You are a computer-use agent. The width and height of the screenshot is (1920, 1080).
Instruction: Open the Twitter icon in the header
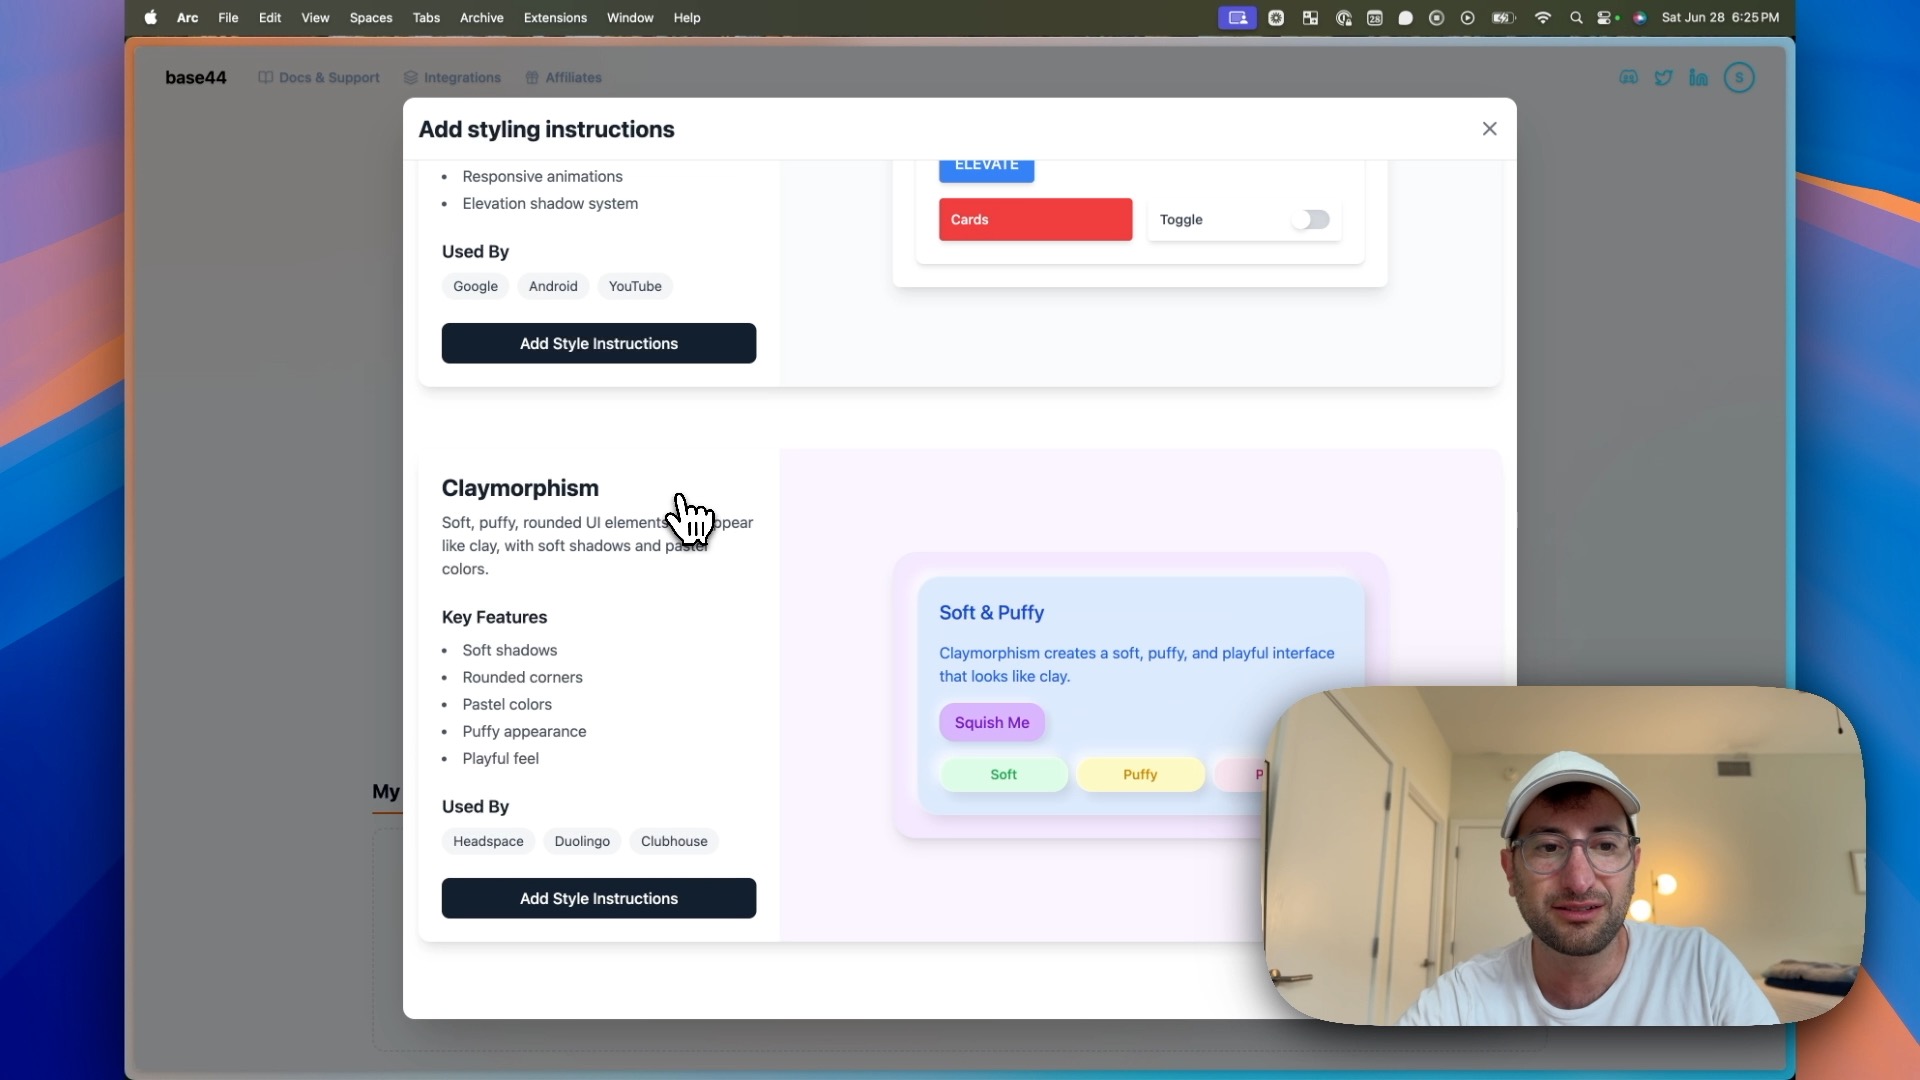click(x=1663, y=77)
